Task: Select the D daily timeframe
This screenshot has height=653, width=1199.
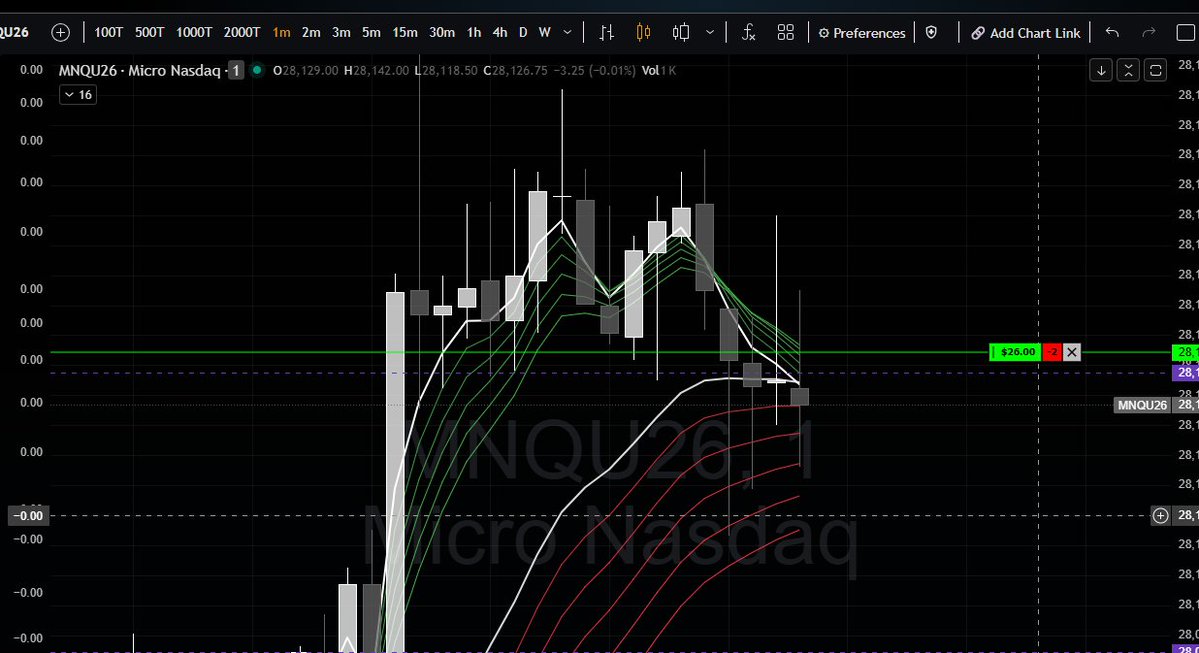Action: pyautogui.click(x=523, y=32)
